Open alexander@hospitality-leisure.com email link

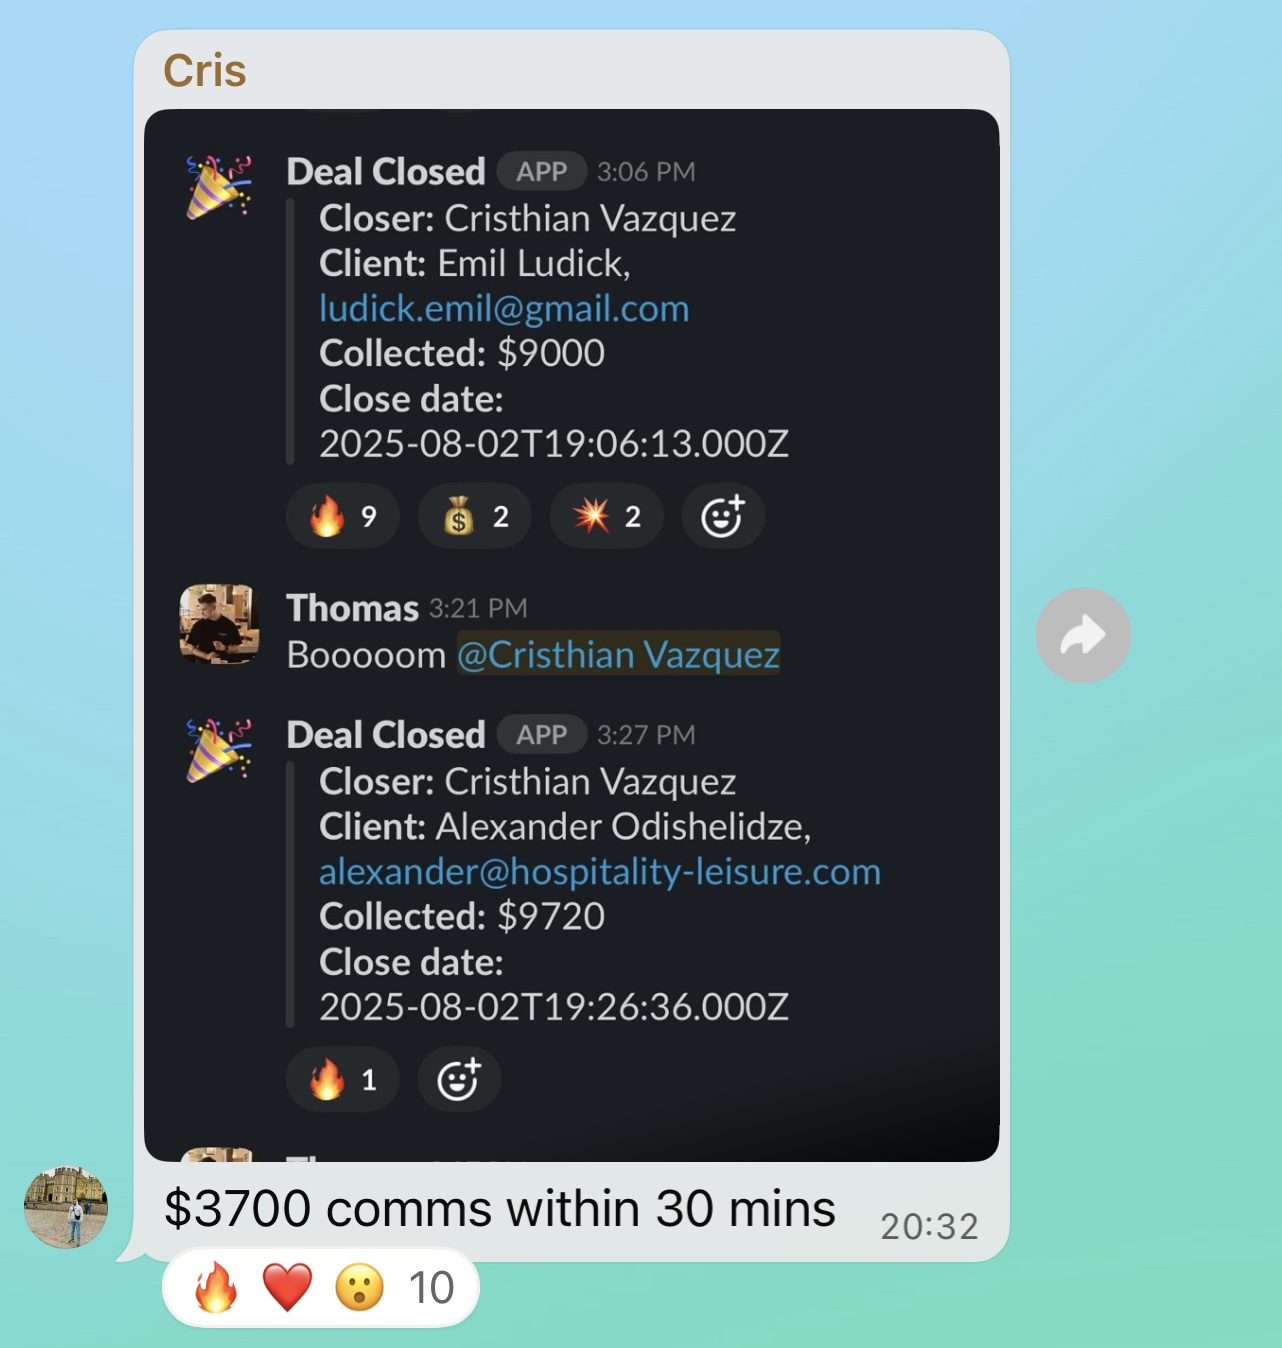(x=600, y=871)
